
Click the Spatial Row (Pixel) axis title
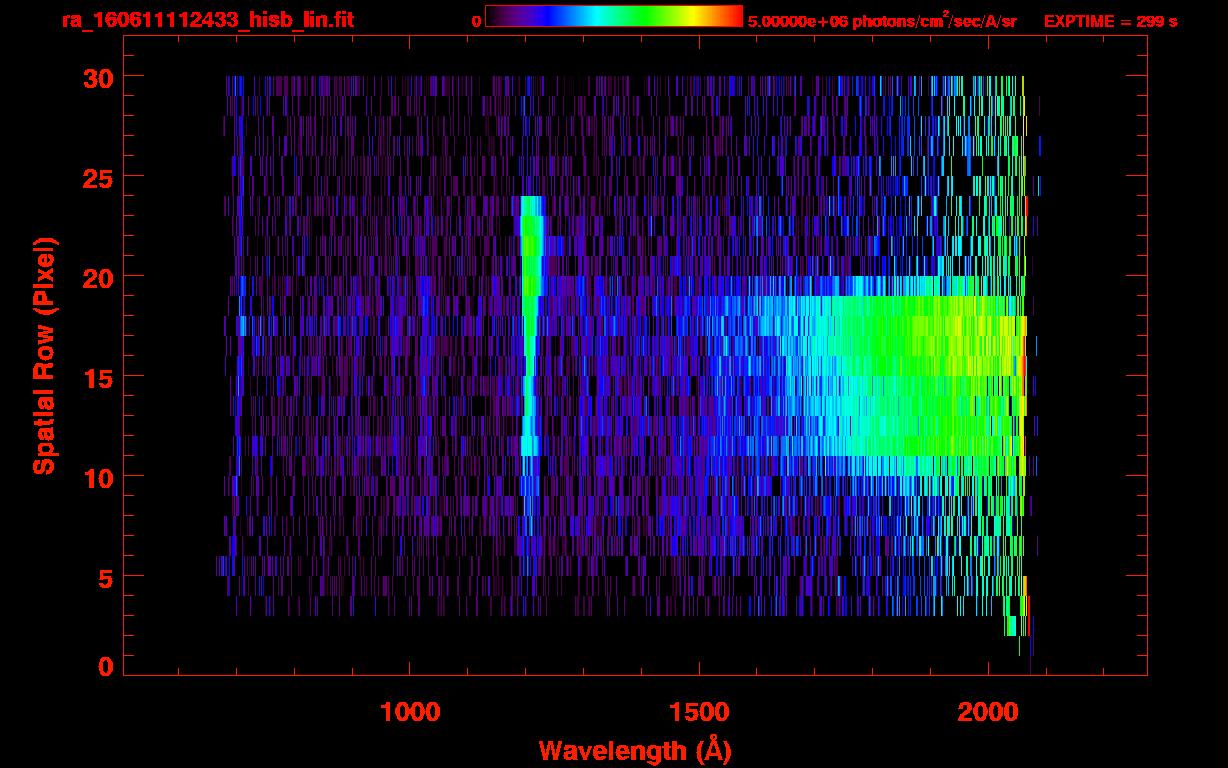(44, 356)
